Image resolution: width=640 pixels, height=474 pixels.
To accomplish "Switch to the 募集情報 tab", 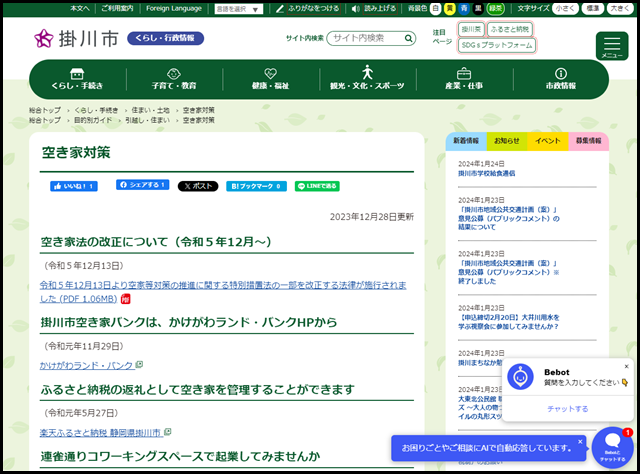I will 588,141.
